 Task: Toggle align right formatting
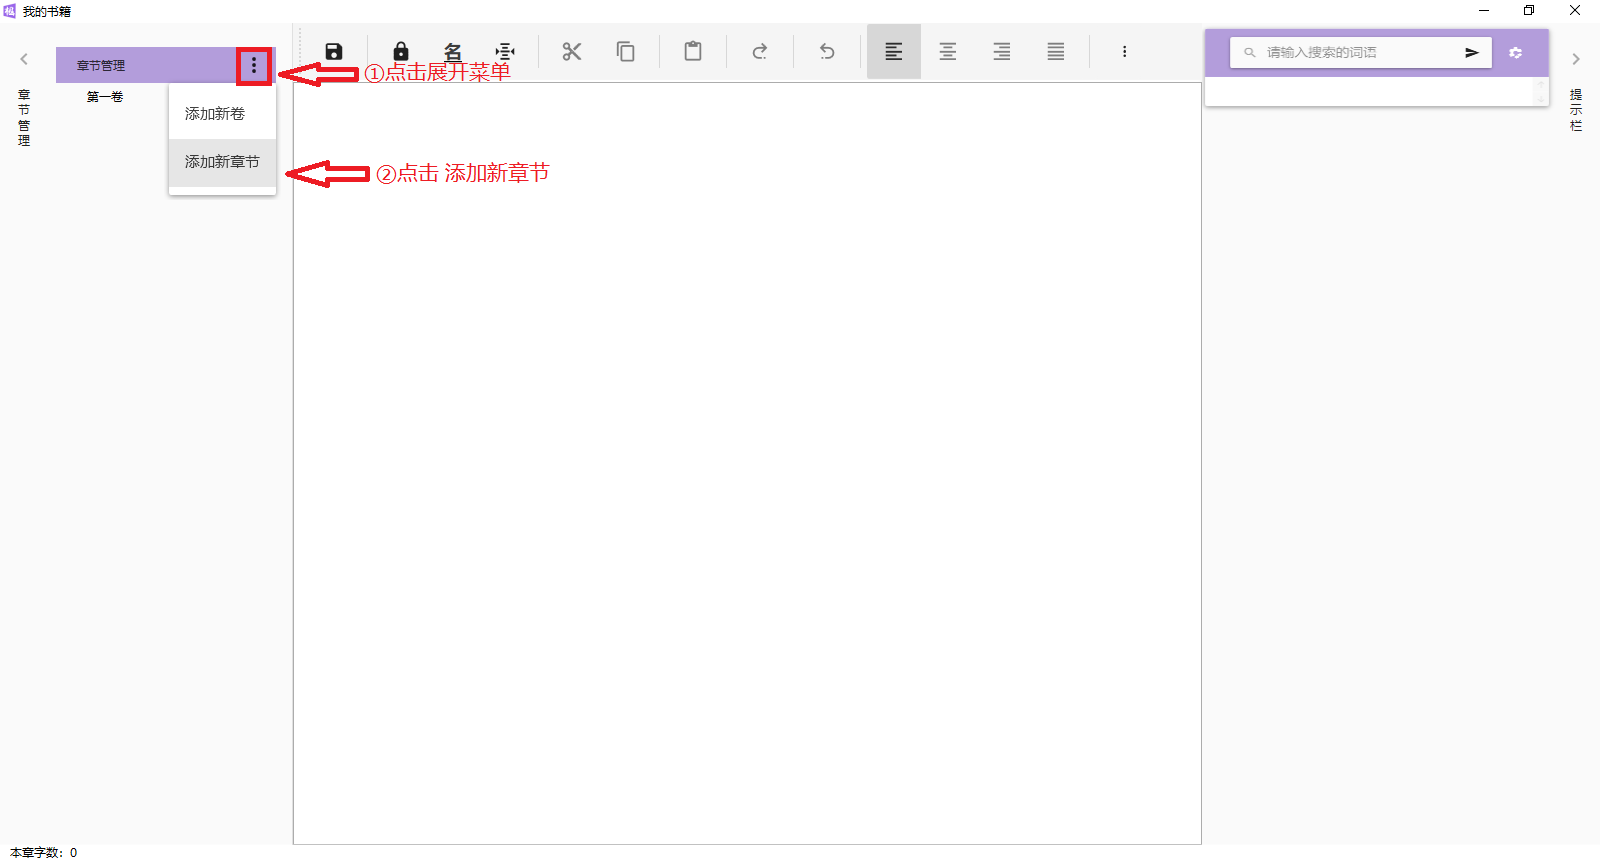tap(1002, 52)
